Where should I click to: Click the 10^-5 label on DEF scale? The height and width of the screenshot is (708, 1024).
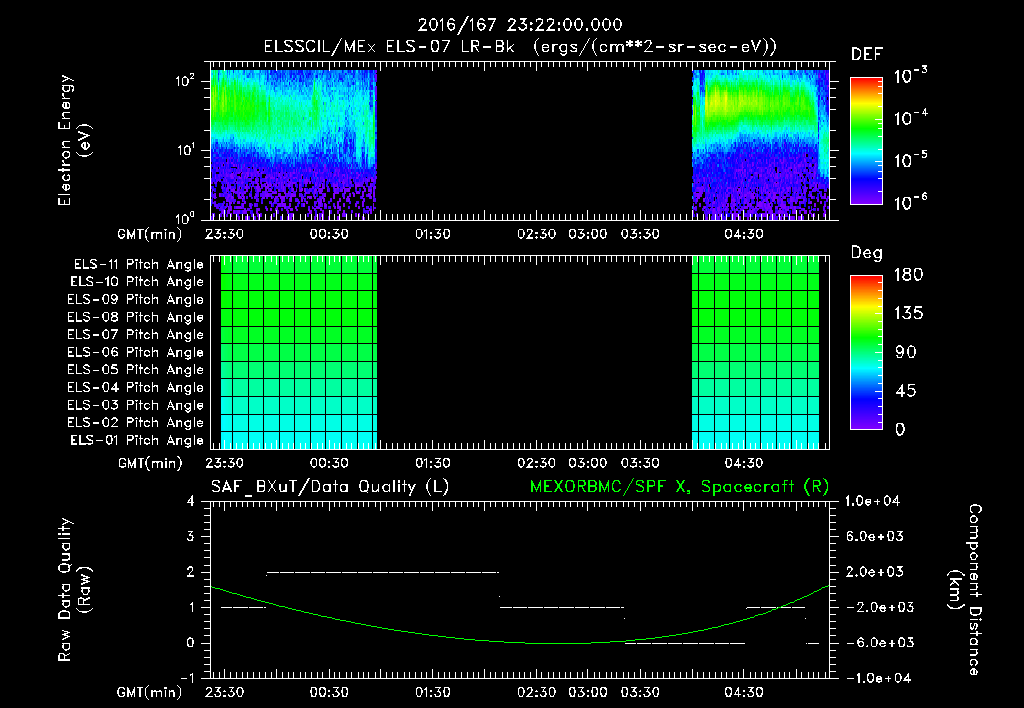(911, 159)
